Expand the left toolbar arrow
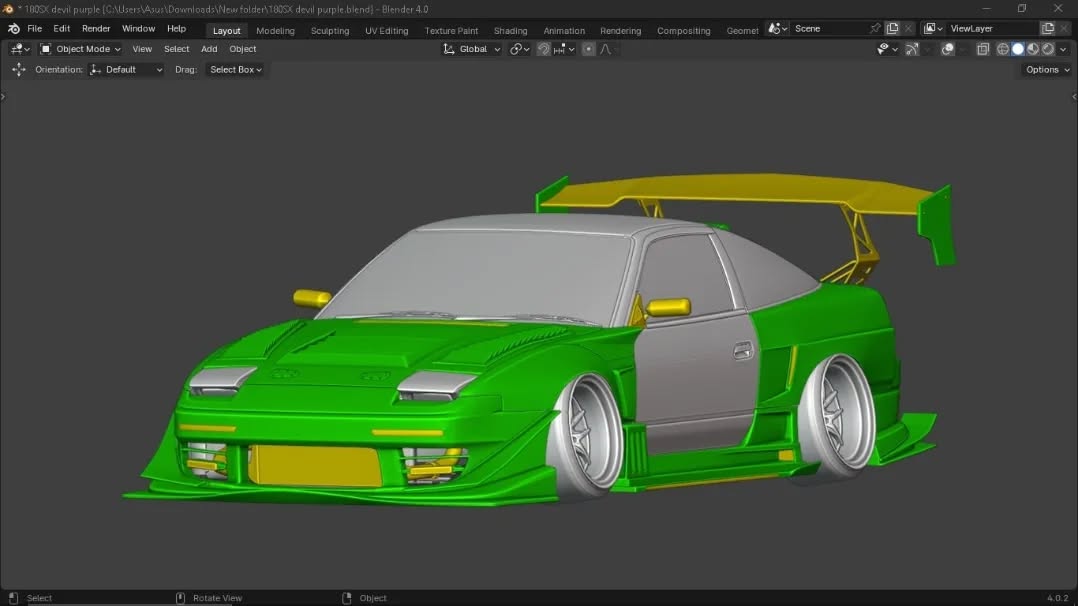 click(3, 97)
